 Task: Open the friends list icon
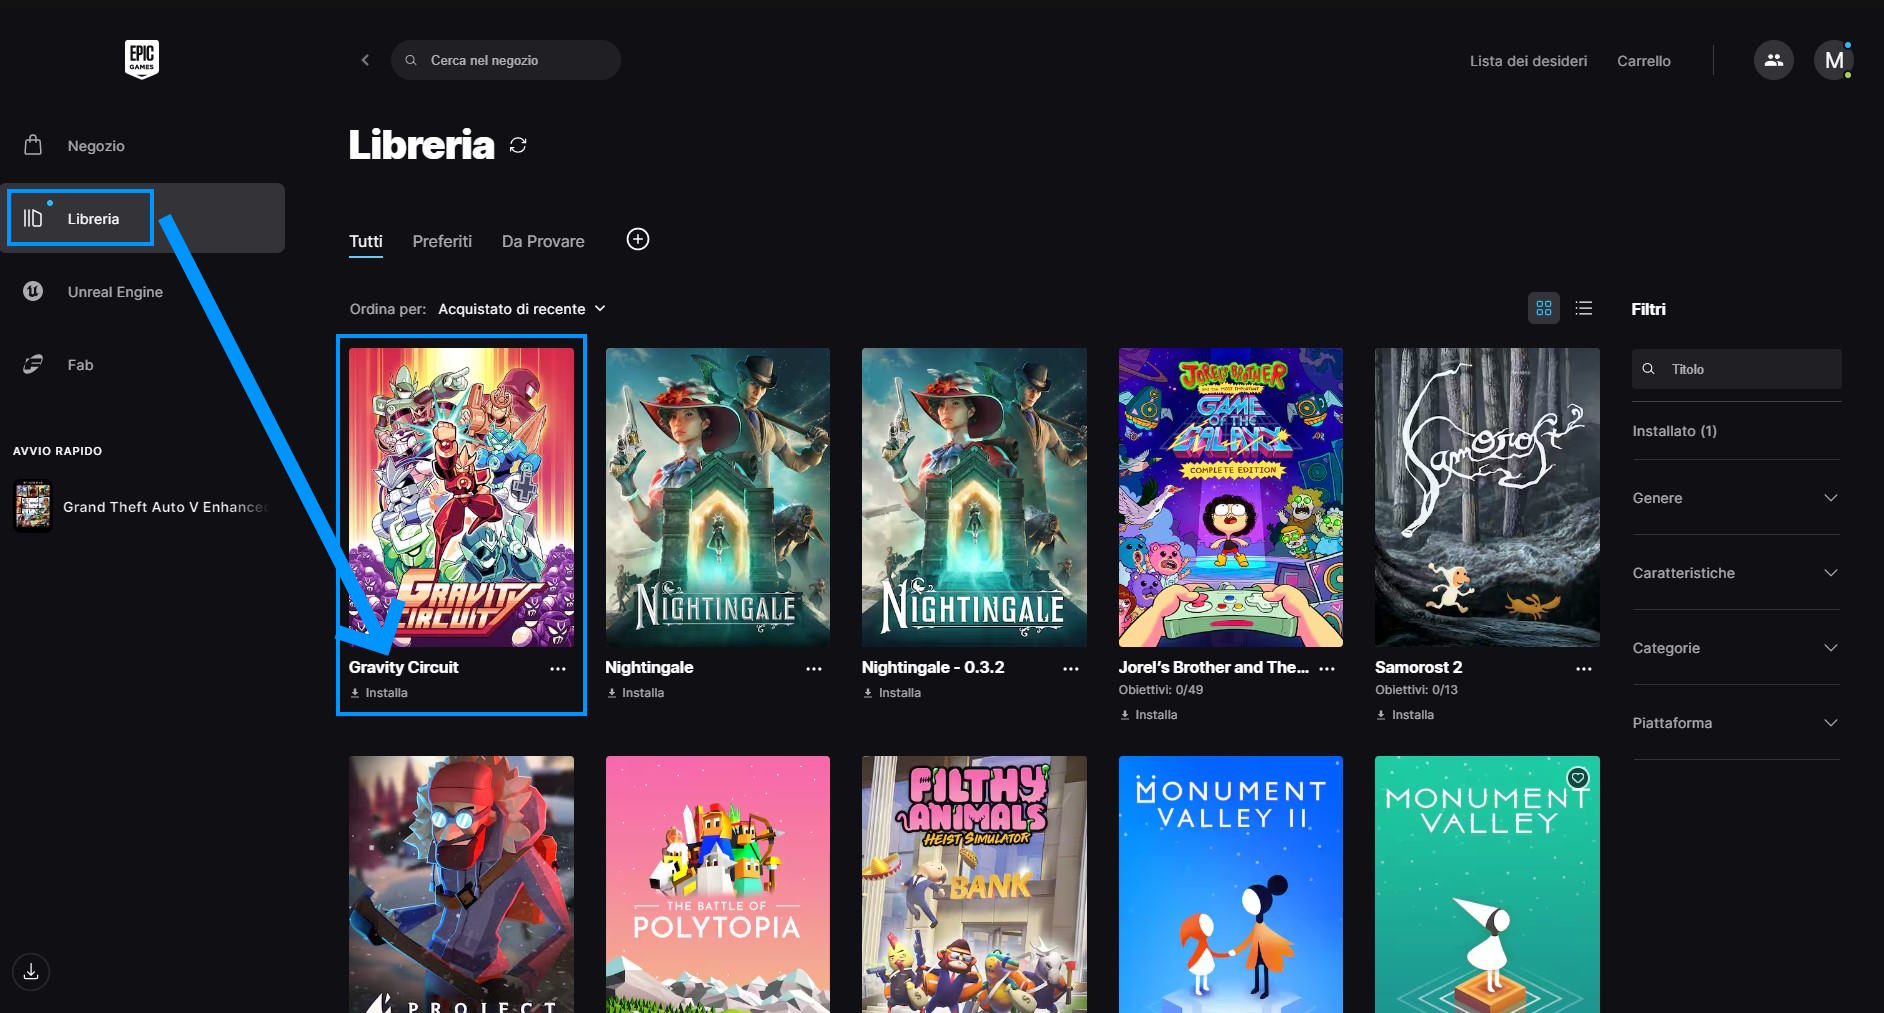(x=1773, y=60)
